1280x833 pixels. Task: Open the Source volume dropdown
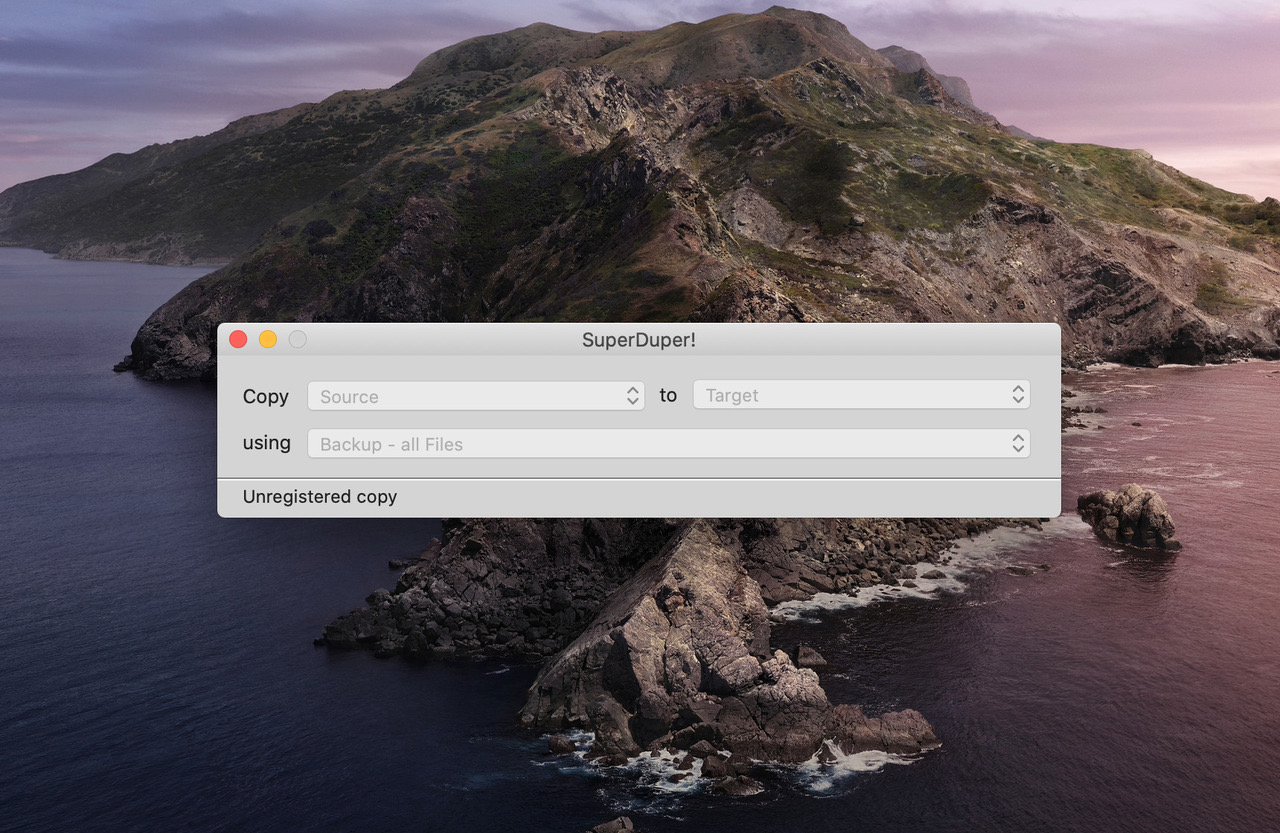tap(476, 396)
